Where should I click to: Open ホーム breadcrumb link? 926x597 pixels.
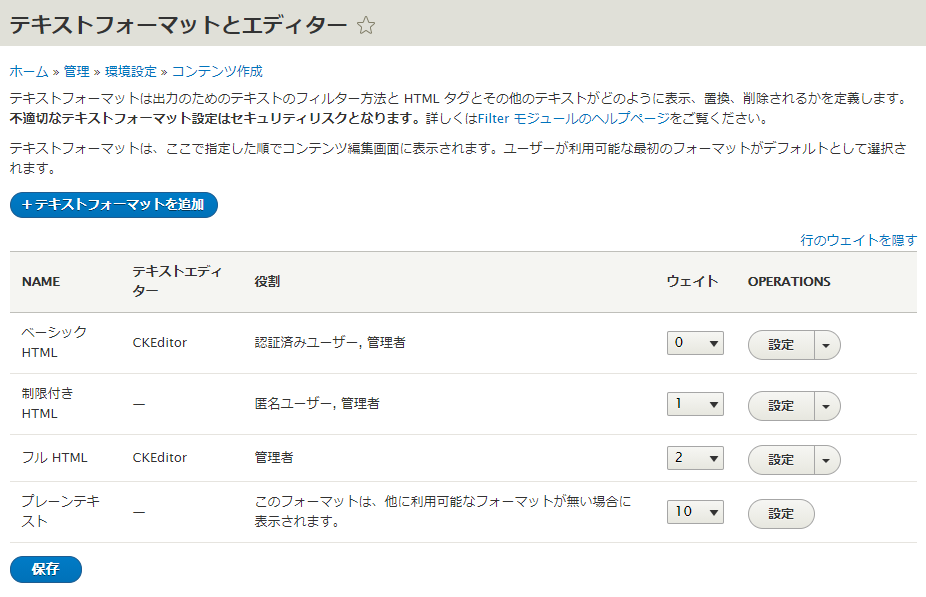pos(29,71)
